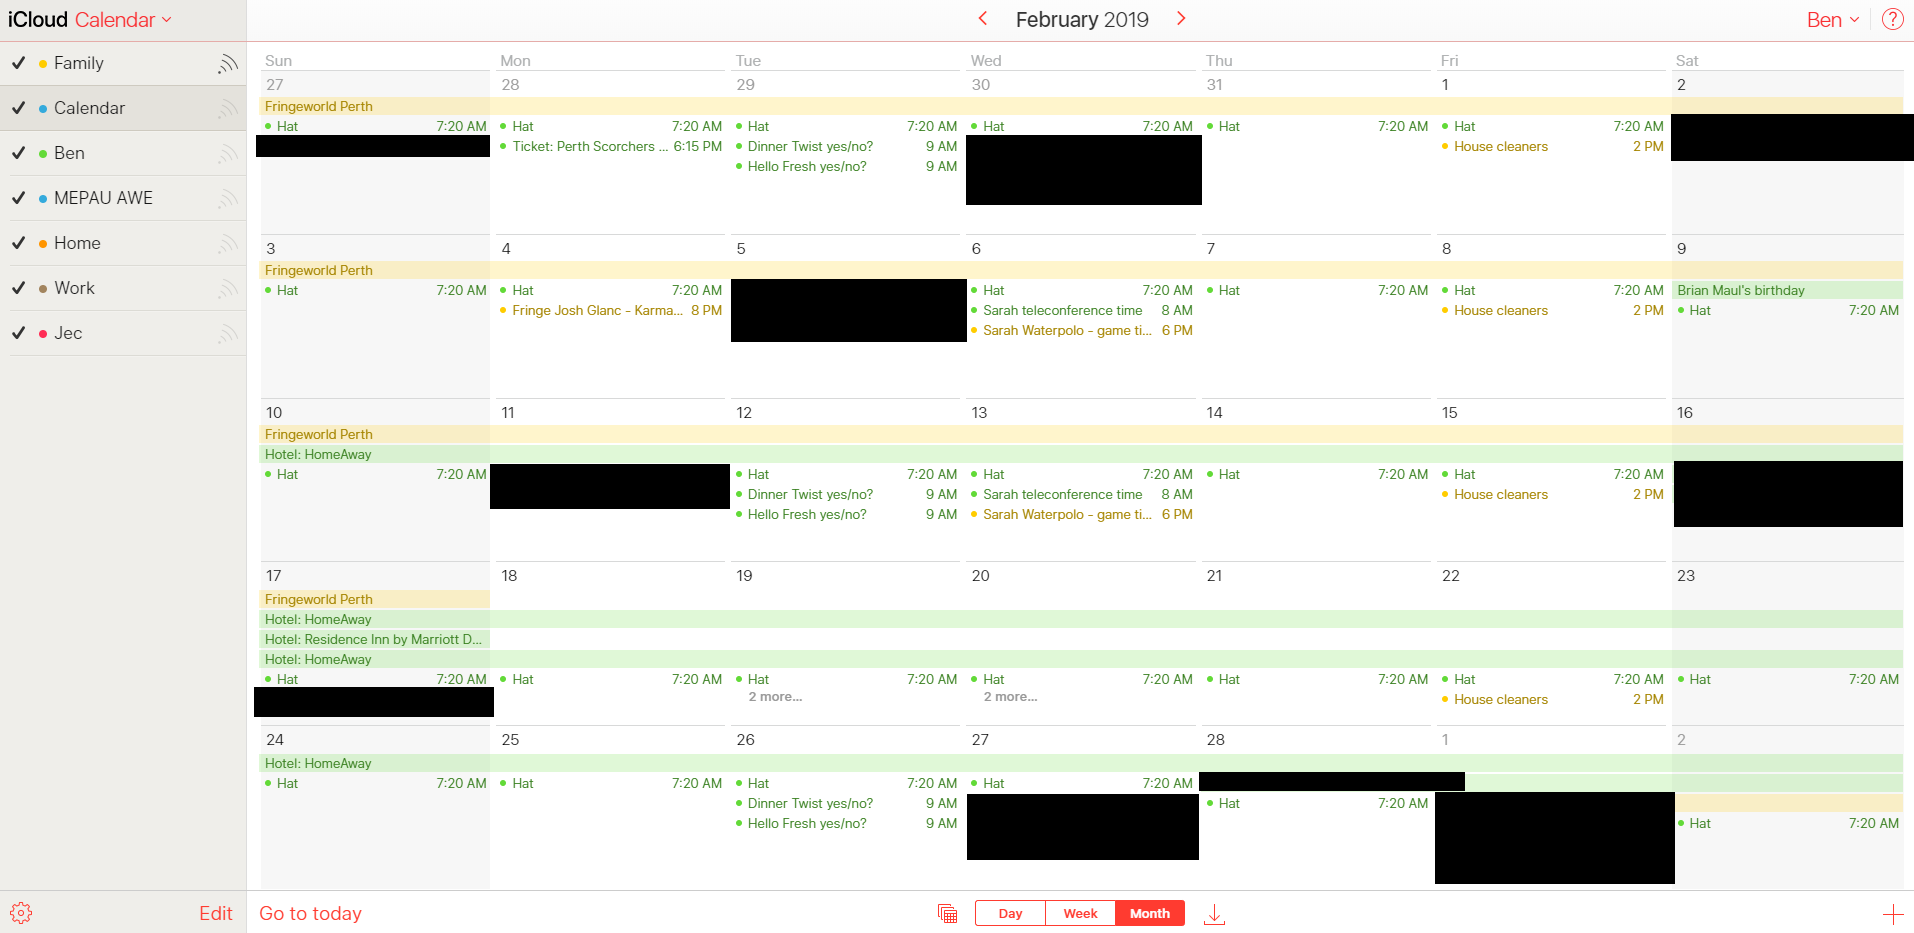
Task: Select the Family calendar name in sidebar
Action: (79, 63)
